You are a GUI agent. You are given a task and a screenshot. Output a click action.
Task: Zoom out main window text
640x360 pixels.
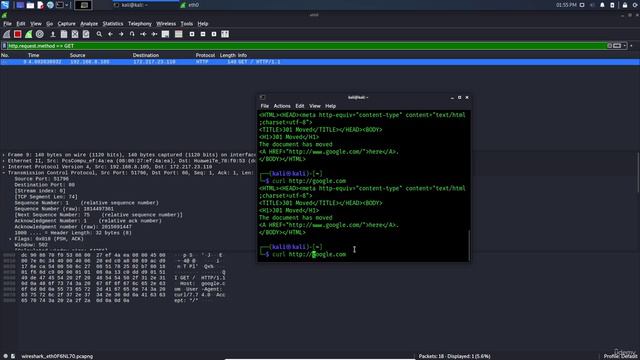(x=203, y=34)
